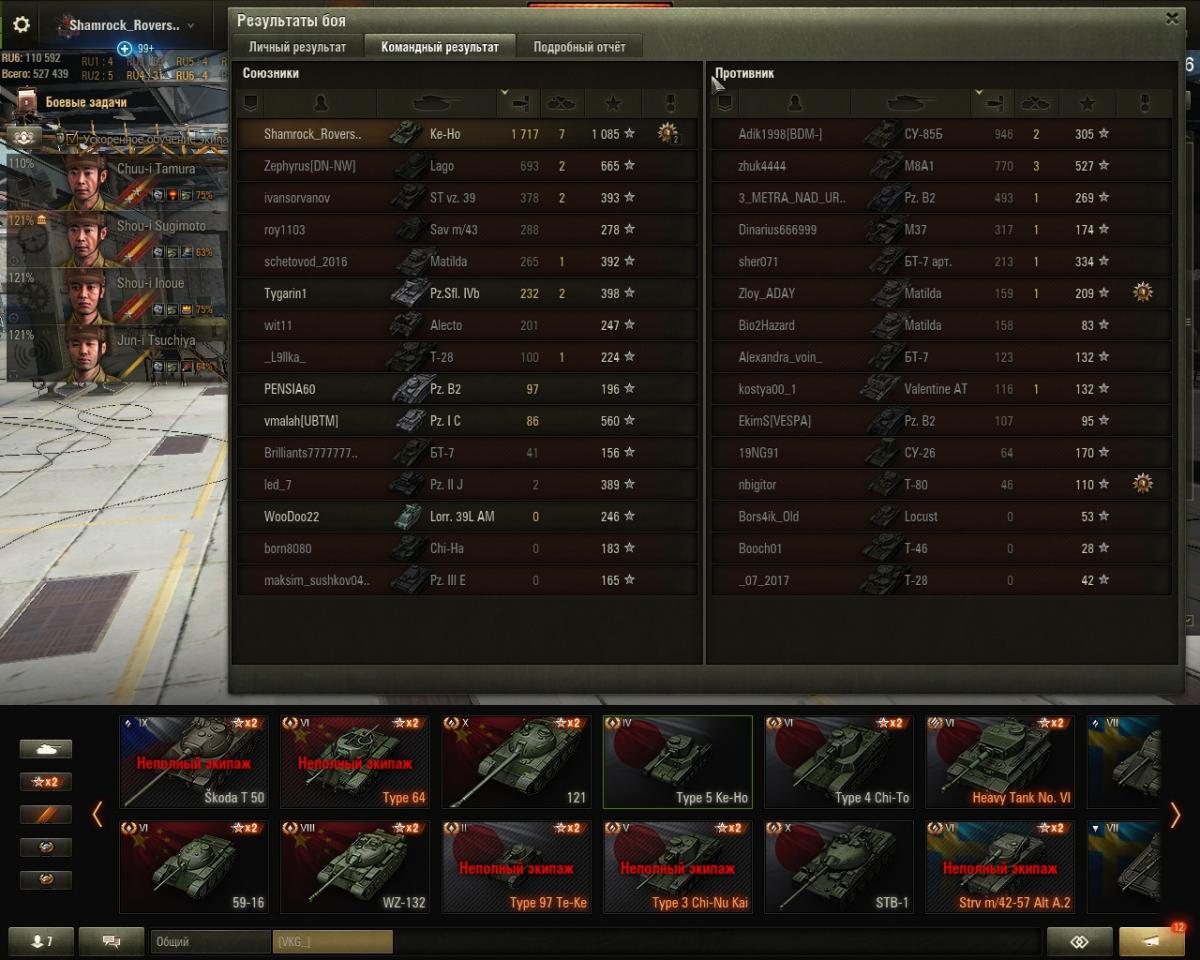1200x960 pixels.
Task: Select the Type 4 Chi-To tank
Action: click(x=839, y=762)
